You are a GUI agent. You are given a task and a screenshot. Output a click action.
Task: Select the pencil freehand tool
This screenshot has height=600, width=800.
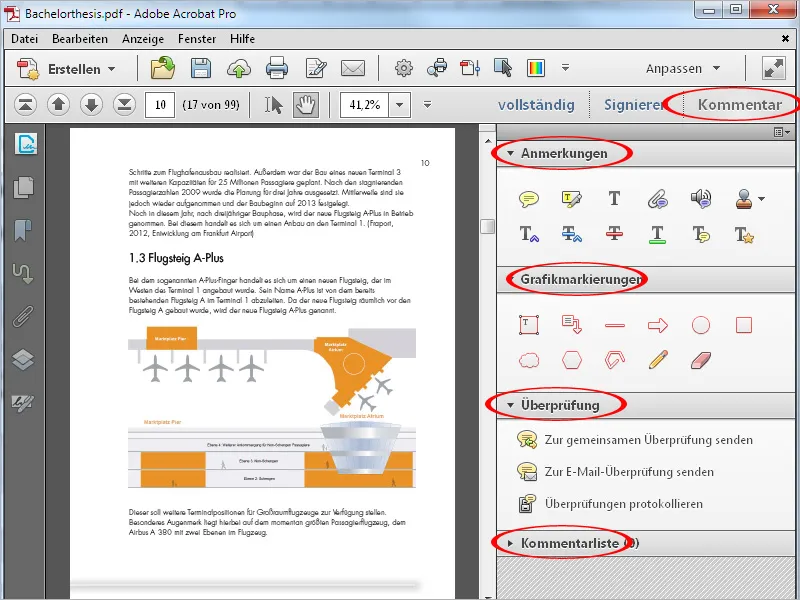(658, 360)
